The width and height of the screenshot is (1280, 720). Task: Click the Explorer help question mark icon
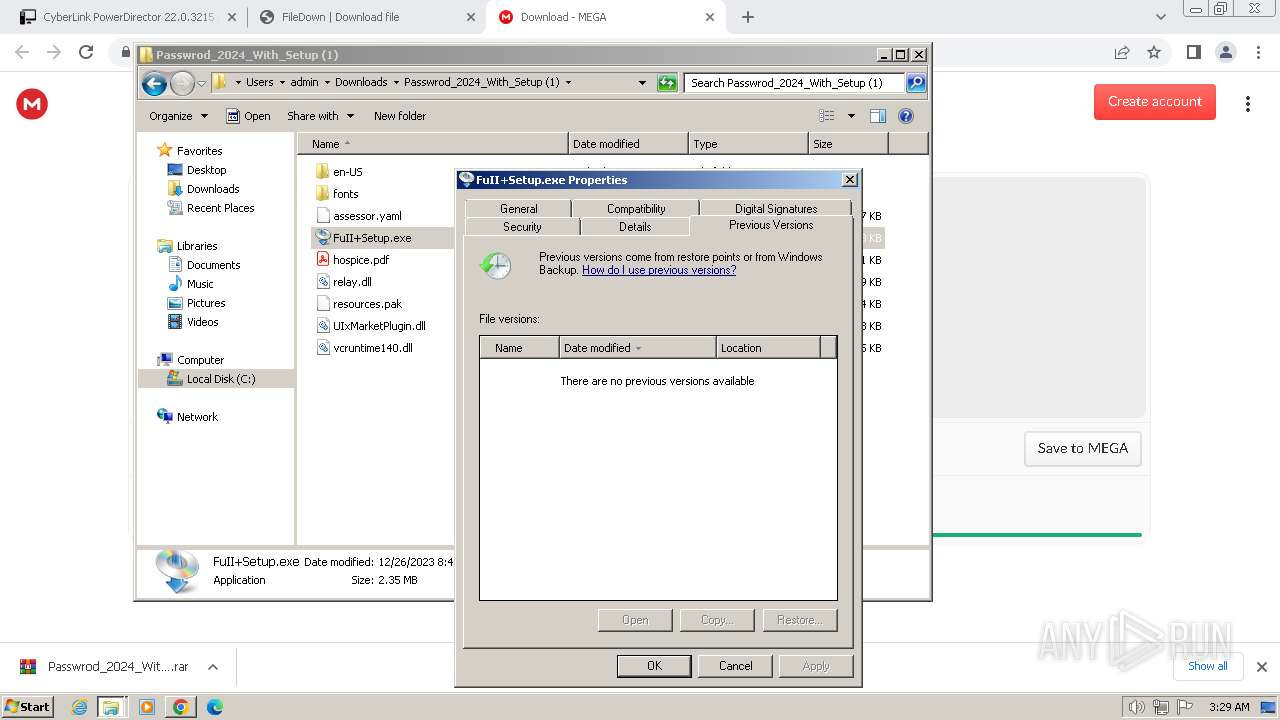coord(906,116)
